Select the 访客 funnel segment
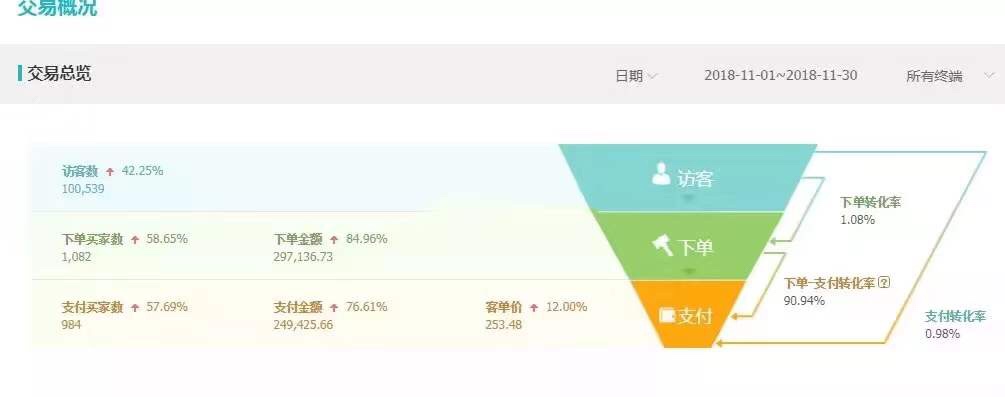 (x=688, y=178)
